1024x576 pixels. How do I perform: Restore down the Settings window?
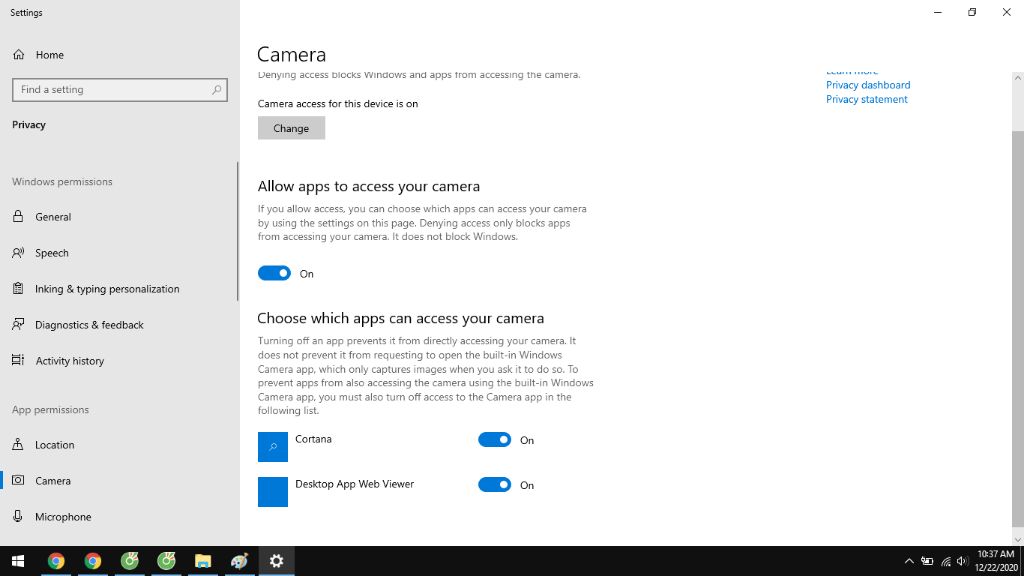pyautogui.click(x=972, y=12)
